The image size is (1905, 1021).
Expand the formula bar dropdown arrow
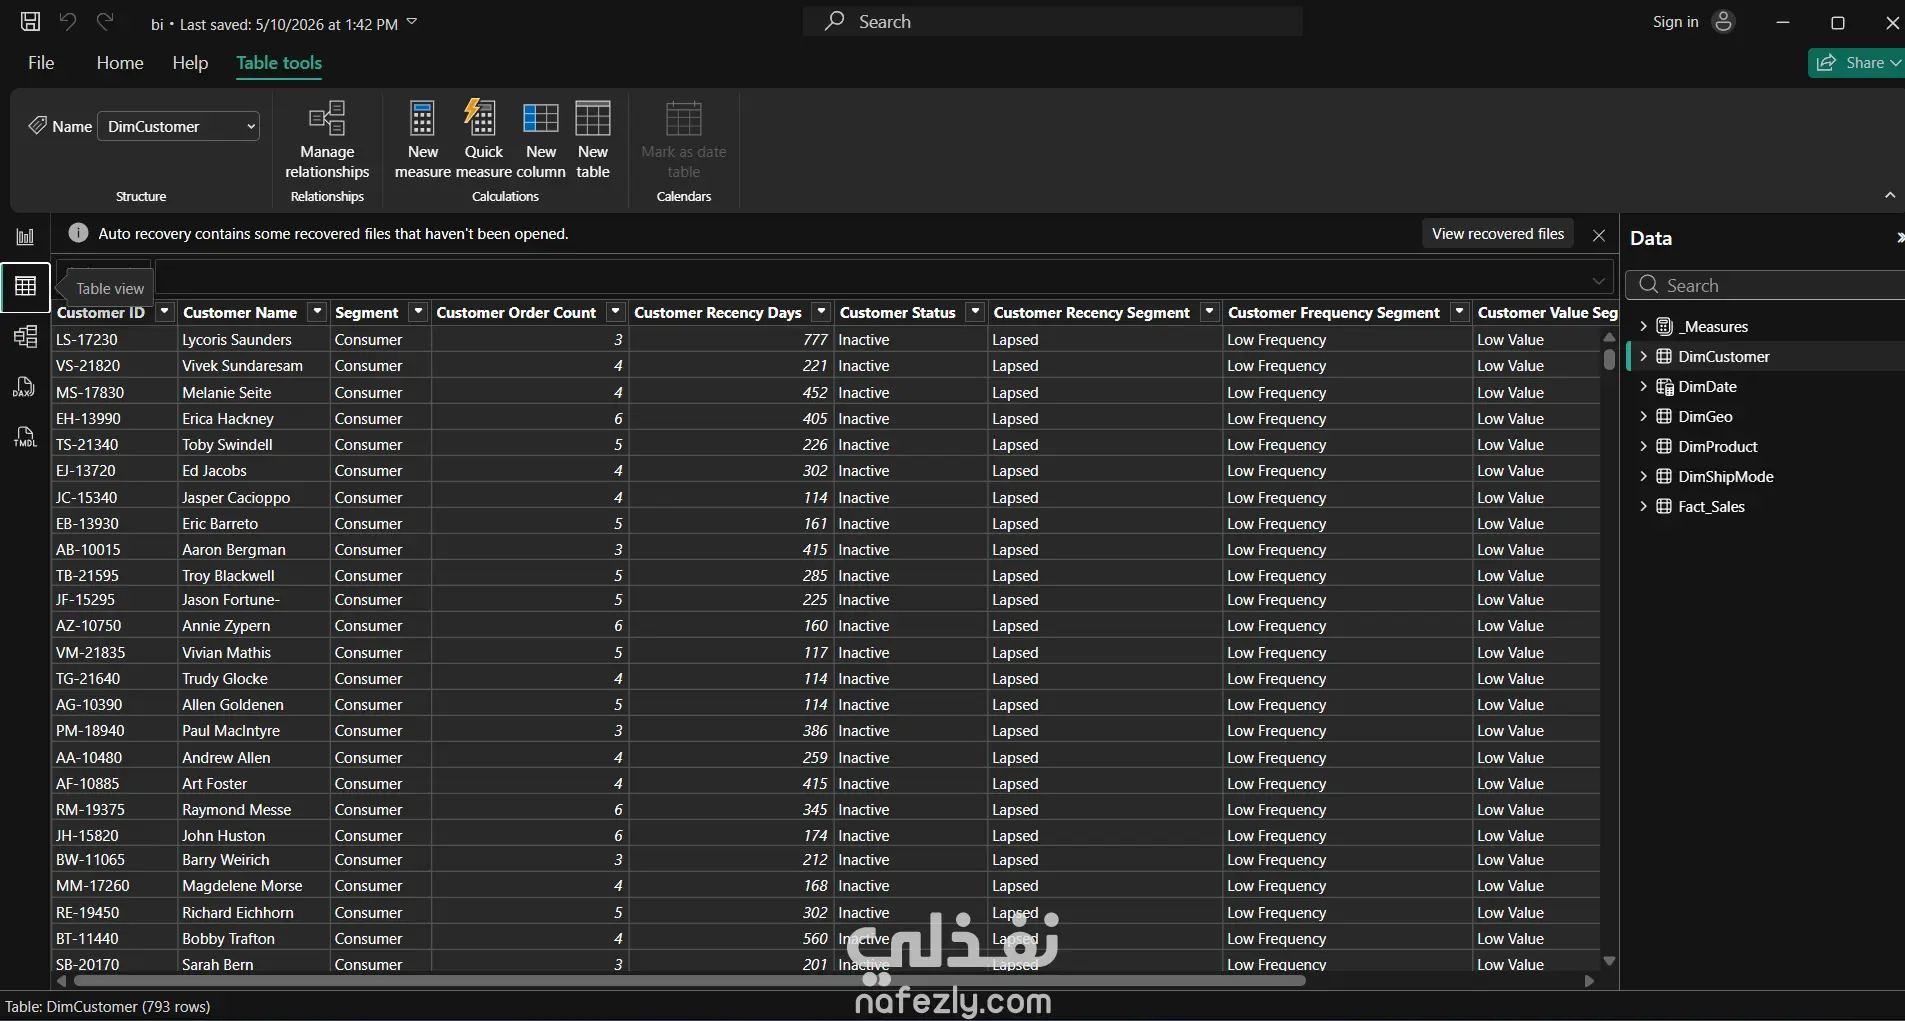[x=1599, y=281]
